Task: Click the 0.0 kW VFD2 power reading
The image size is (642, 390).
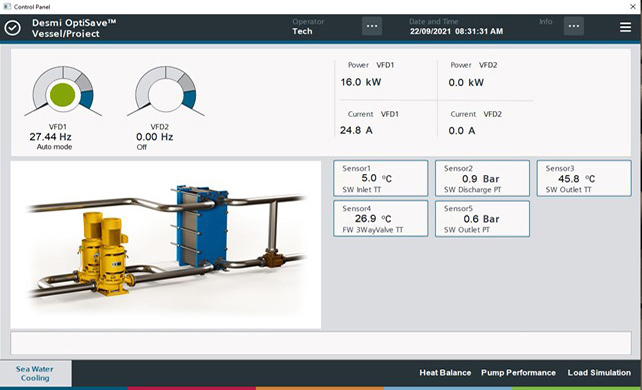Action: tap(466, 83)
